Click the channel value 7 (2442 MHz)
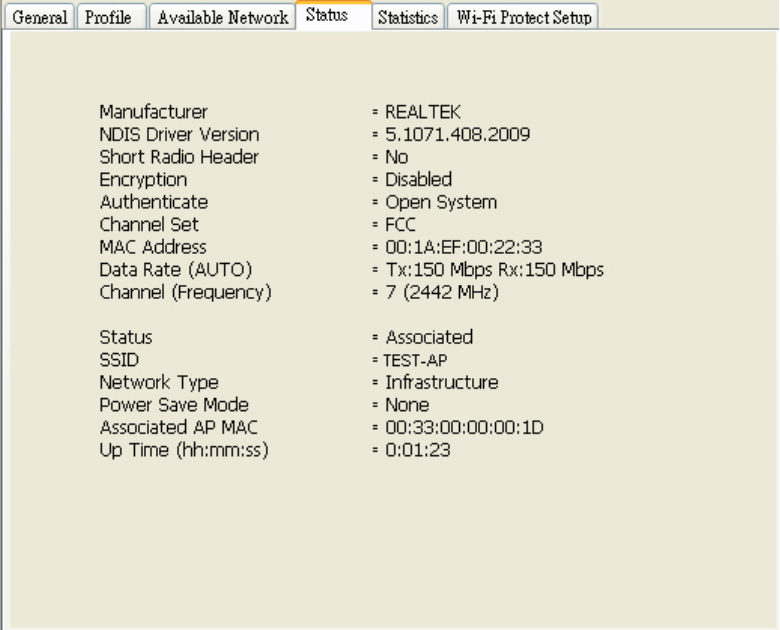 442,292
